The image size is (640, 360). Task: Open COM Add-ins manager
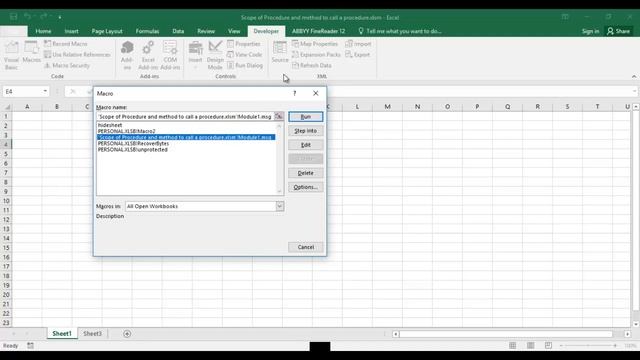click(x=170, y=56)
